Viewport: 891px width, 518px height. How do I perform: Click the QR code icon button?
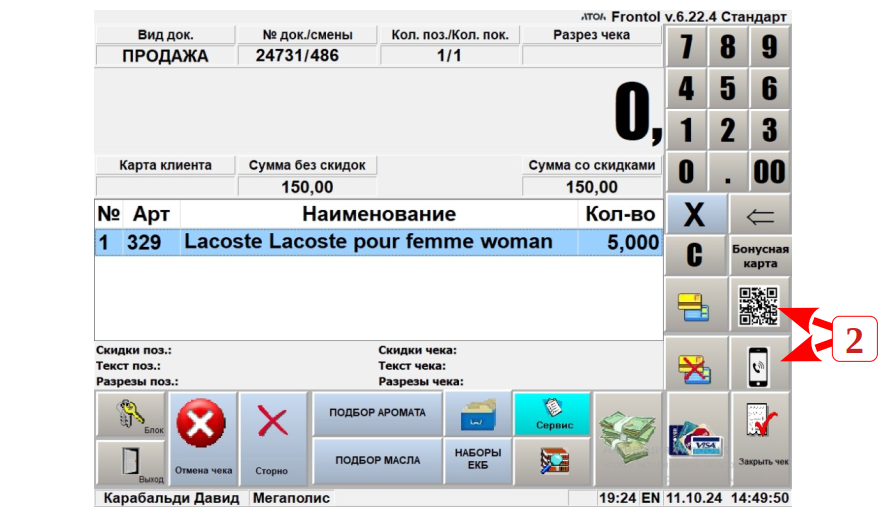click(x=759, y=305)
